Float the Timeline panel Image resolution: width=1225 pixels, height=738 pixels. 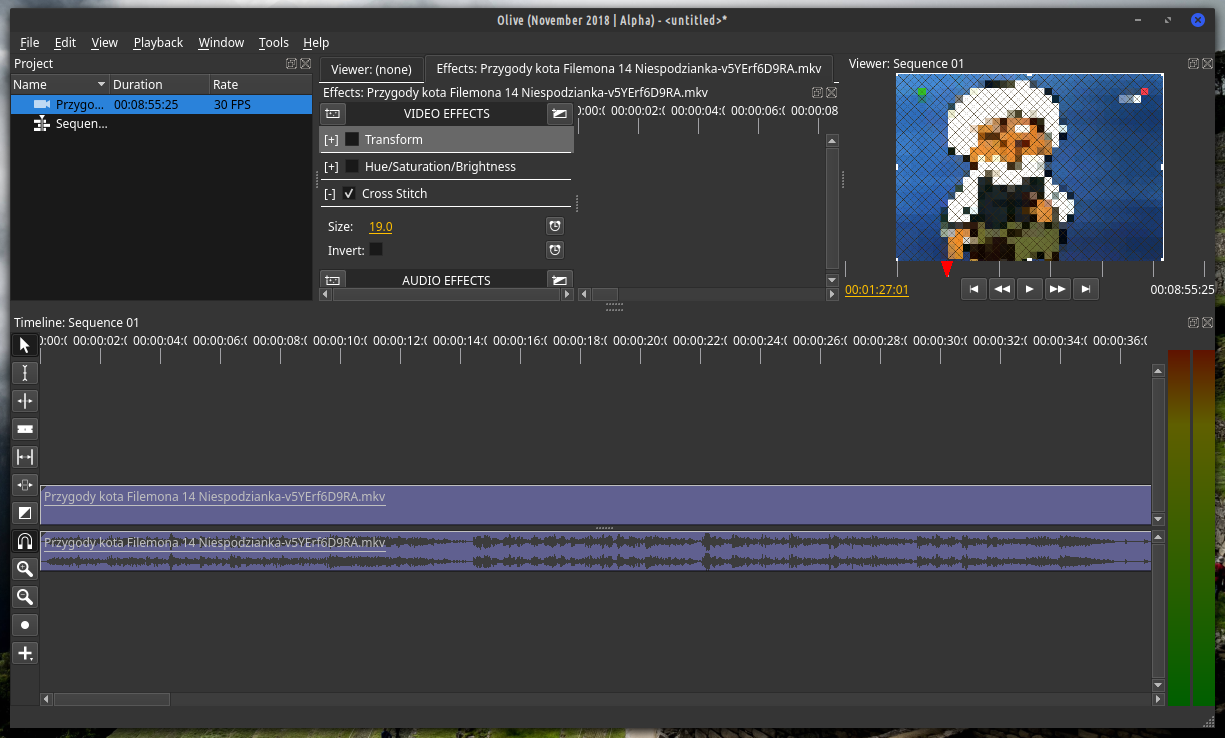pyautogui.click(x=1193, y=322)
